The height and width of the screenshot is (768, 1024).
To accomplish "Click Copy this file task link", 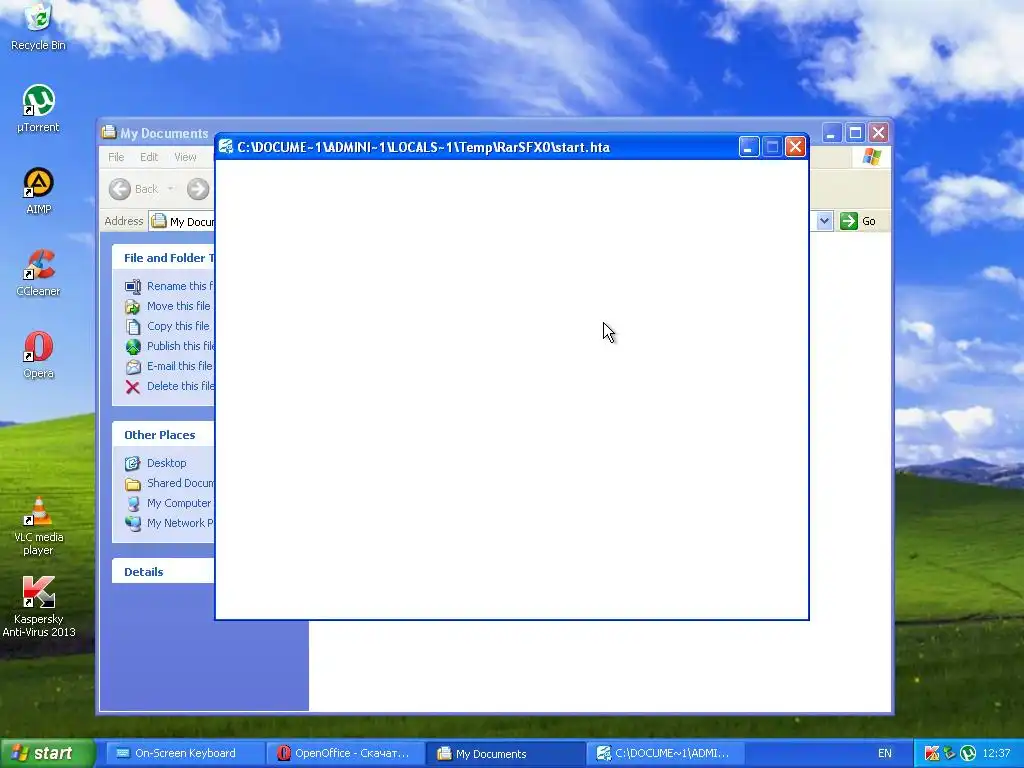I will coord(178,326).
